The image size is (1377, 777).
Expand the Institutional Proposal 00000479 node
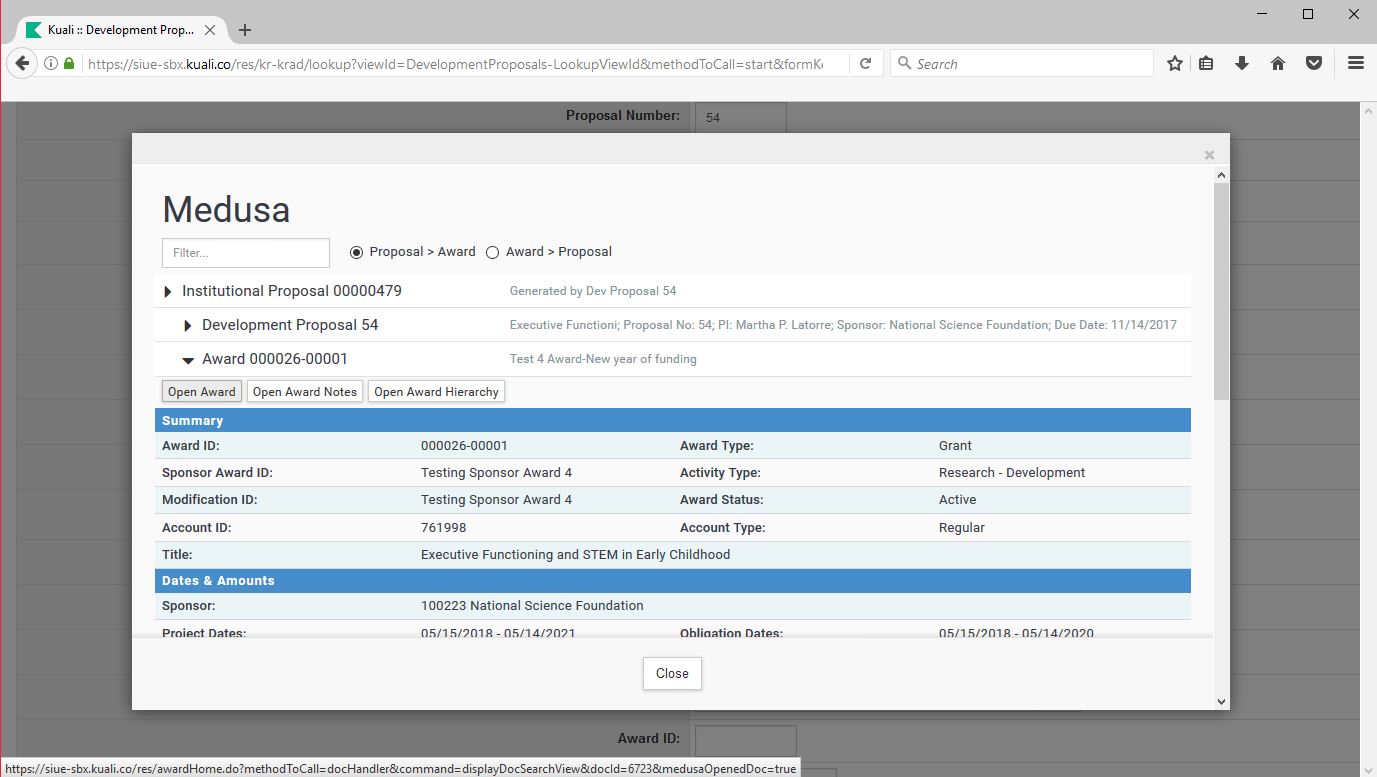tap(168, 292)
